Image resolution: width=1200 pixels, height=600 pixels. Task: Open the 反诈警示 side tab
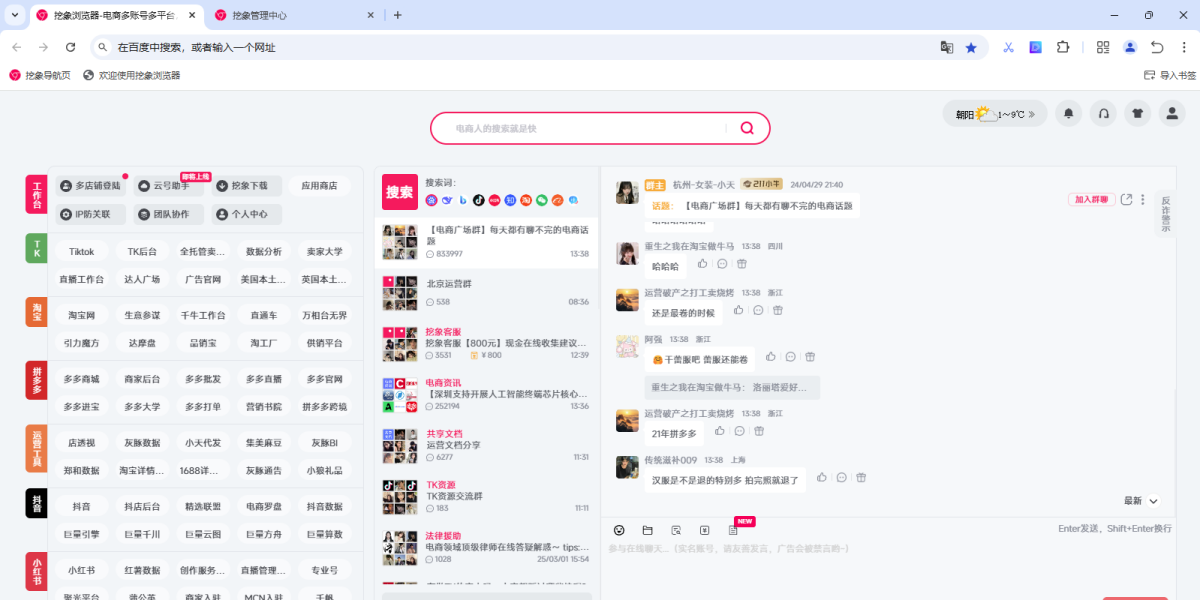point(1165,214)
